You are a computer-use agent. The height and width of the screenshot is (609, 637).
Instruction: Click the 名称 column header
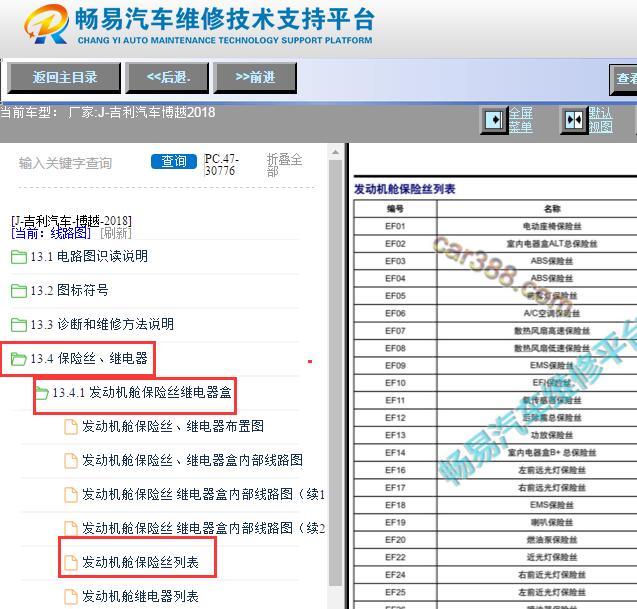pyautogui.click(x=552, y=209)
